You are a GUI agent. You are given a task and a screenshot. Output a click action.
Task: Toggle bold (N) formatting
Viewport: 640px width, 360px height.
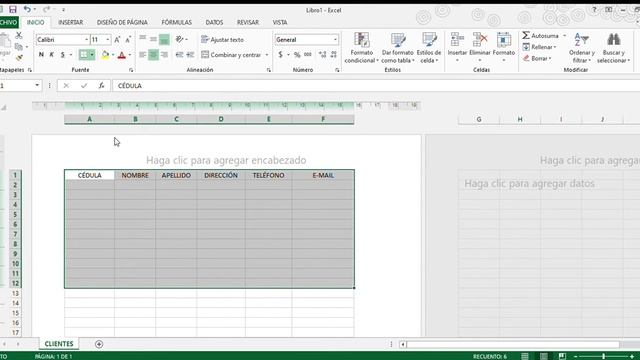click(x=41, y=55)
